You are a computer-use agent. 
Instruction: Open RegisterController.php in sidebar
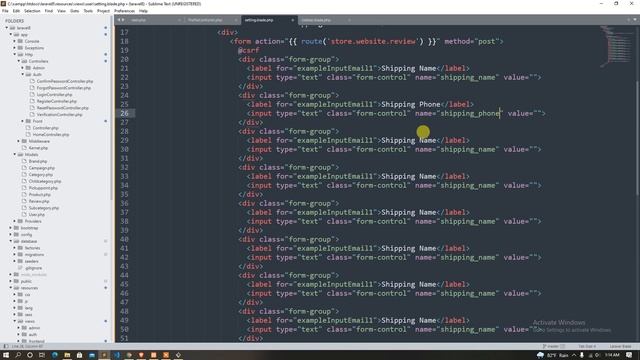pos(56,101)
